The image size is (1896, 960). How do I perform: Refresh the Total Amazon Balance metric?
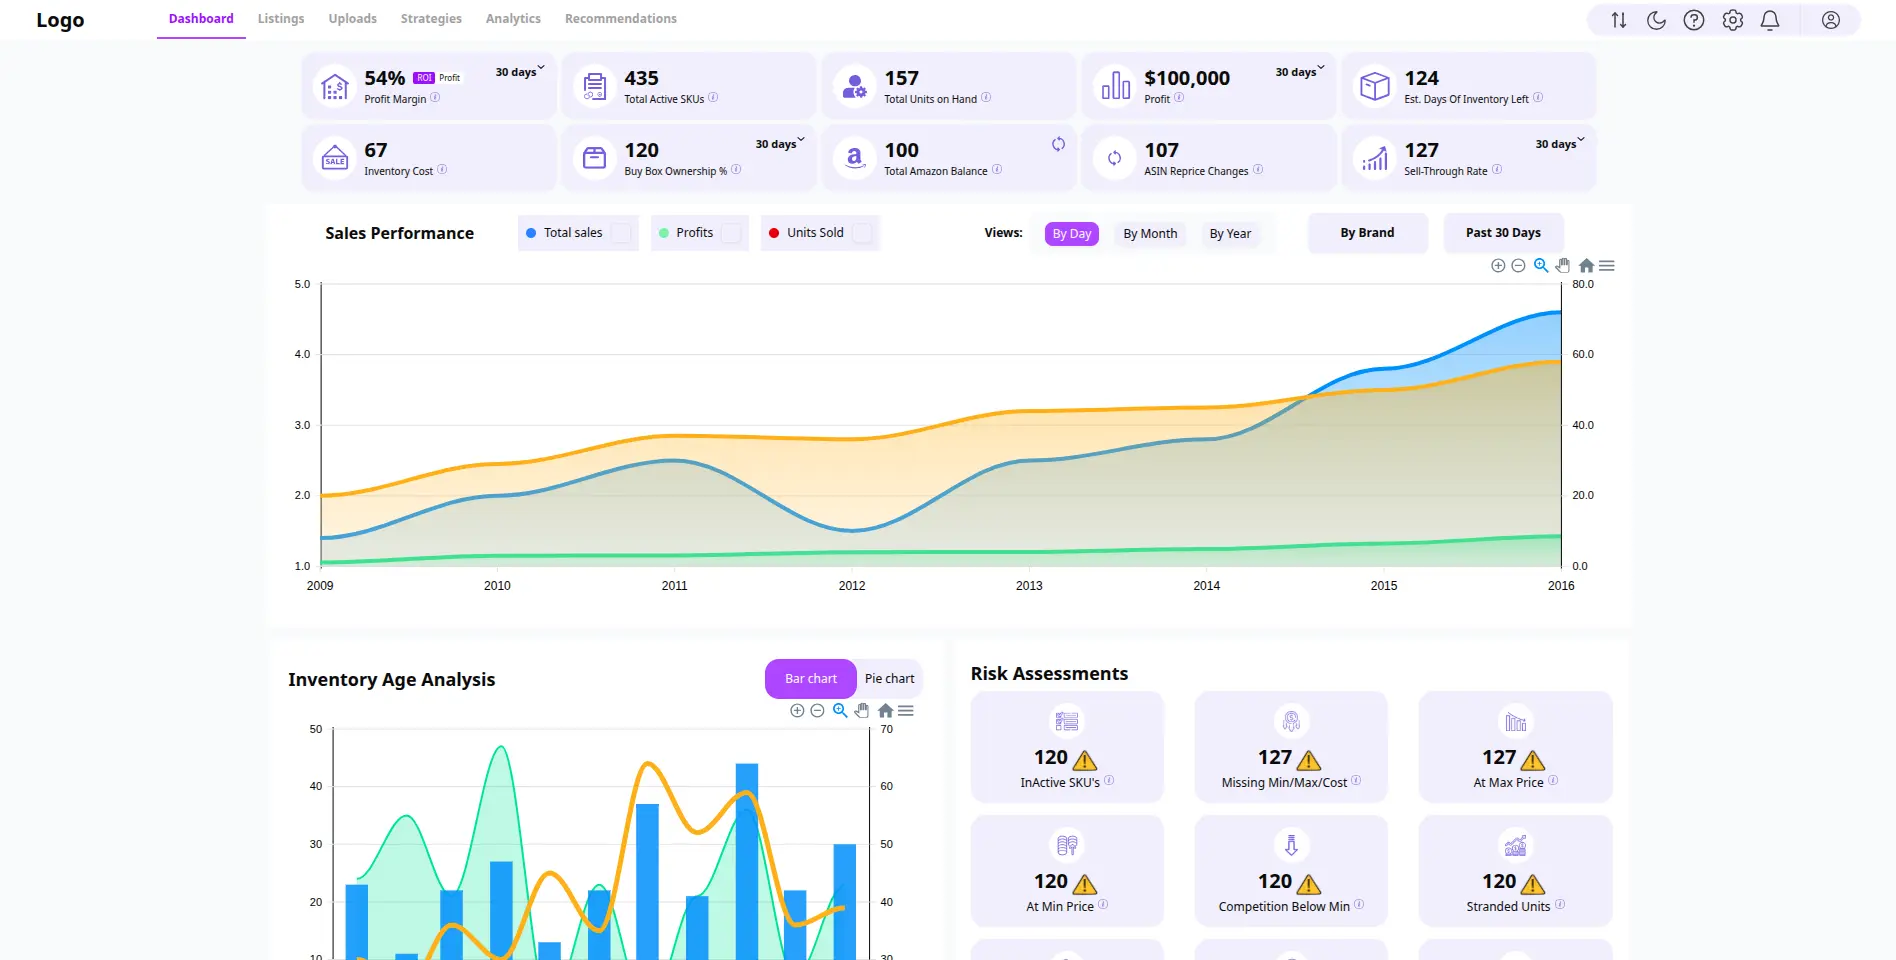click(x=1058, y=144)
